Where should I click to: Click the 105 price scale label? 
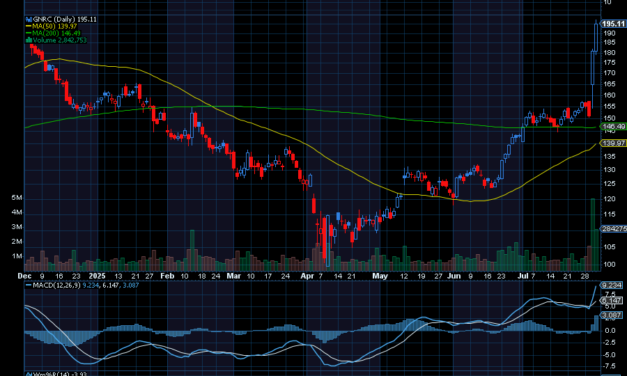point(609,247)
